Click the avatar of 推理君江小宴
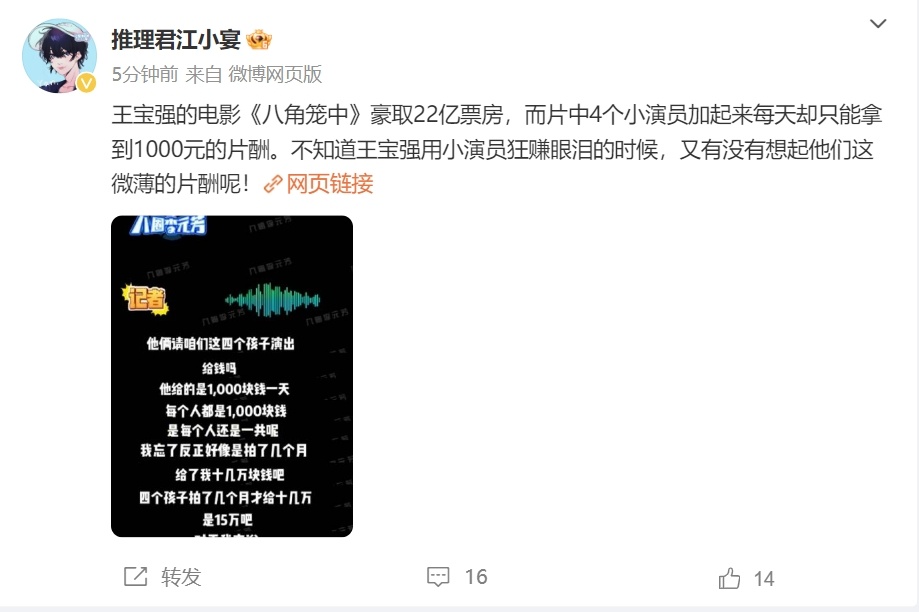The width and height of the screenshot is (919, 612). [59, 56]
